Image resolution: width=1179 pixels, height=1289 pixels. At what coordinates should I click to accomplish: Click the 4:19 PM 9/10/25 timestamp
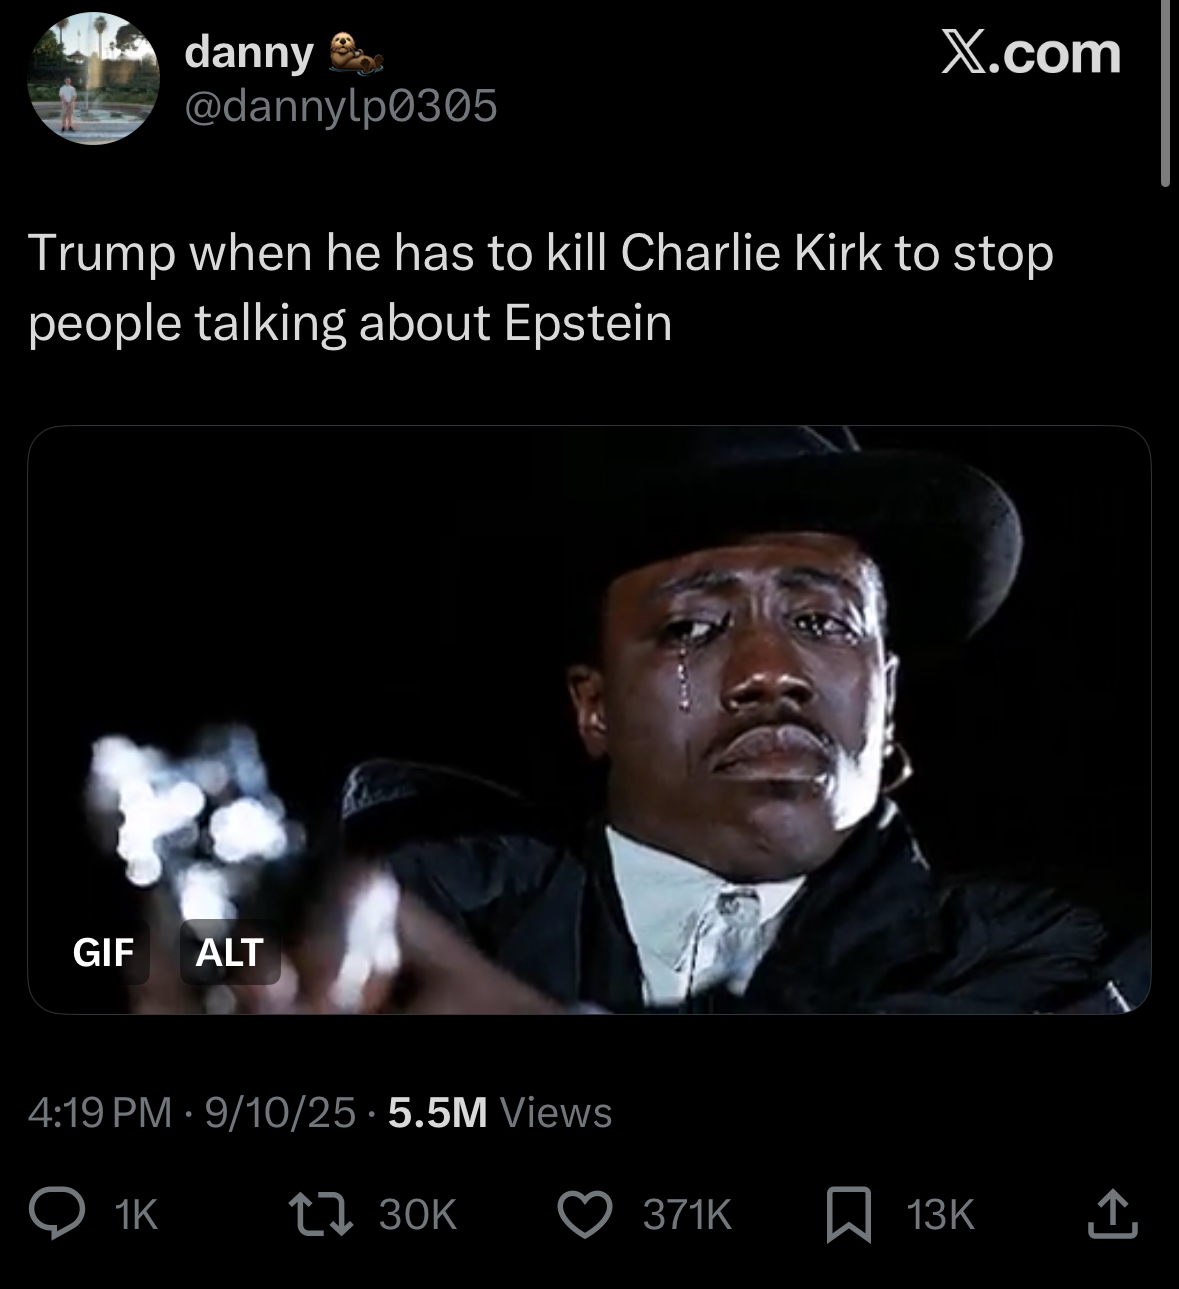192,1112
